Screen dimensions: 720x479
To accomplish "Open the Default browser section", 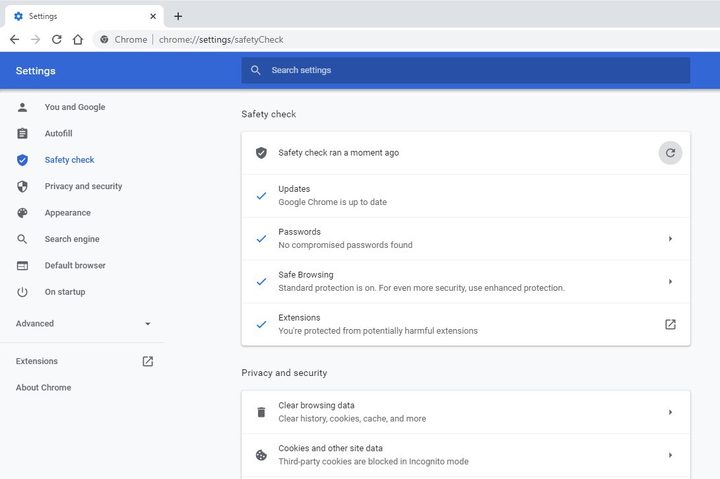I will pyautogui.click(x=75, y=265).
